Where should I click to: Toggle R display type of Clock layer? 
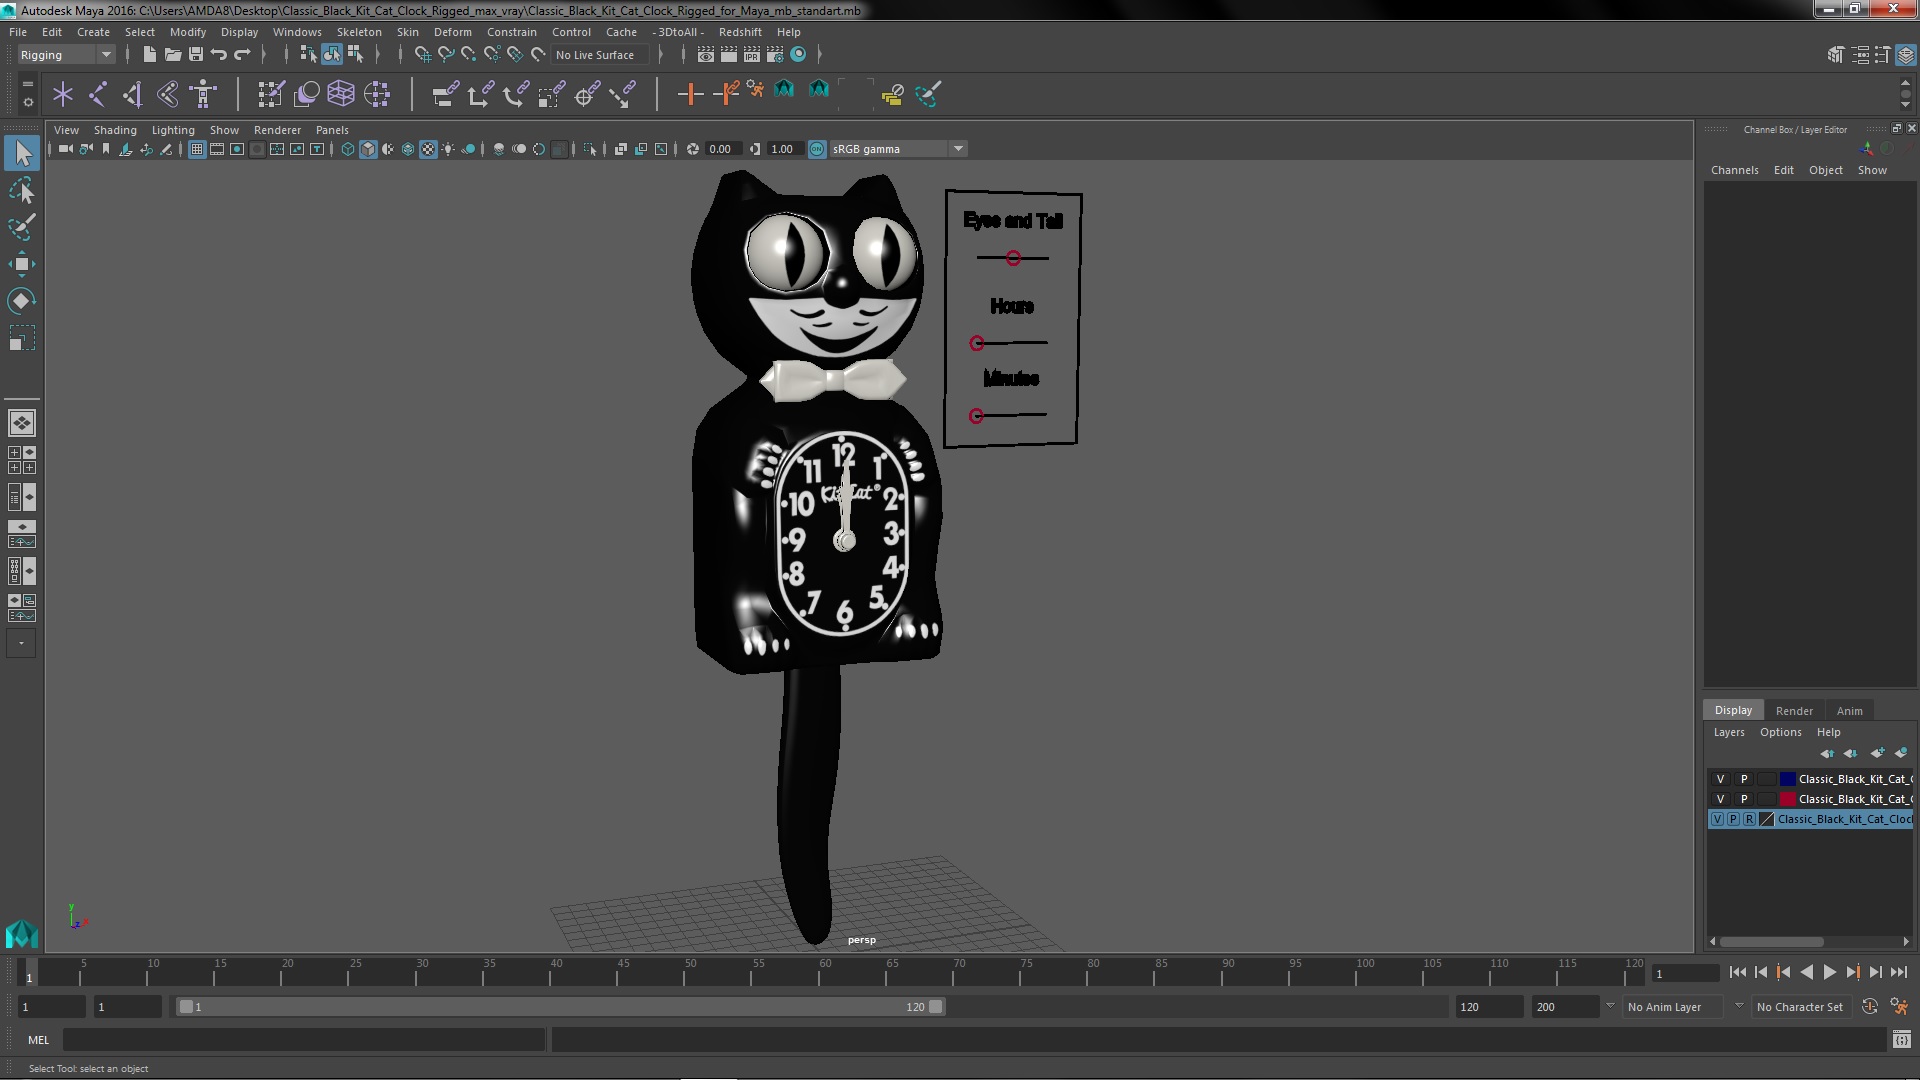pos(1749,819)
